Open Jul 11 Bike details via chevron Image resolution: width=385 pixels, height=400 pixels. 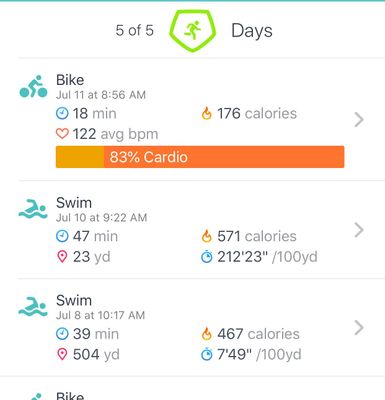(359, 120)
